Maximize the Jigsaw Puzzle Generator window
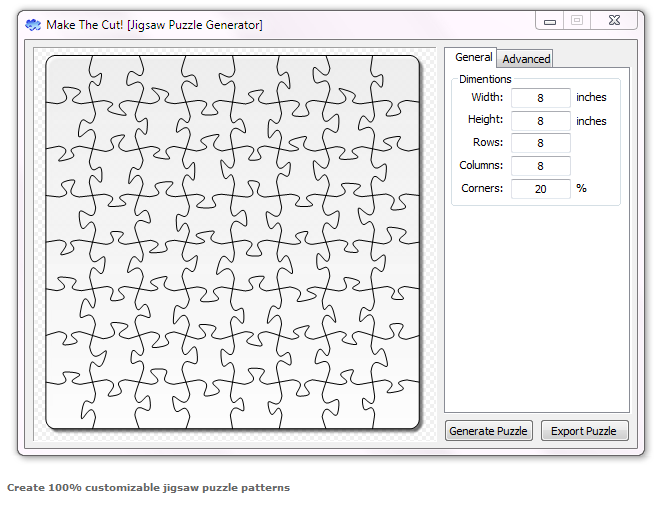 click(577, 20)
